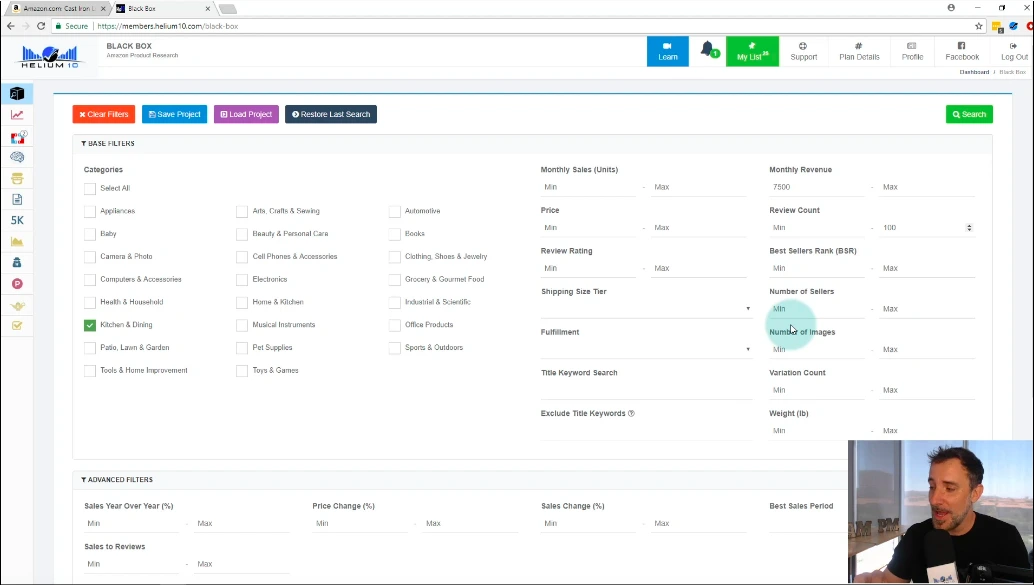
Task: Uncheck the Kitchen & Dining category
Action: pos(90,325)
